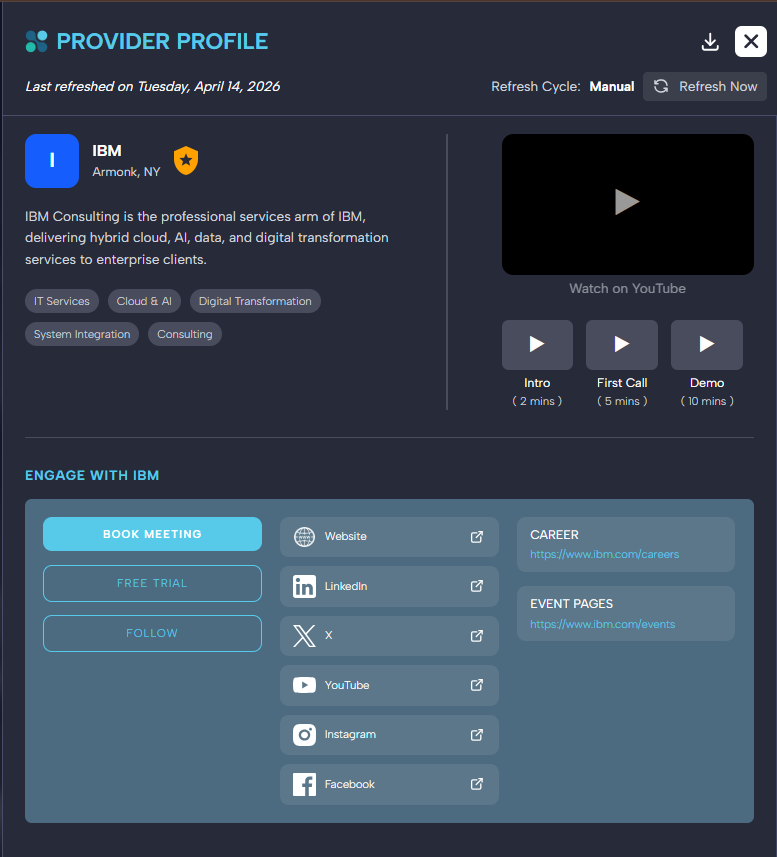Click the Provider Profile logo dots
777x857 pixels.
click(x=37, y=42)
